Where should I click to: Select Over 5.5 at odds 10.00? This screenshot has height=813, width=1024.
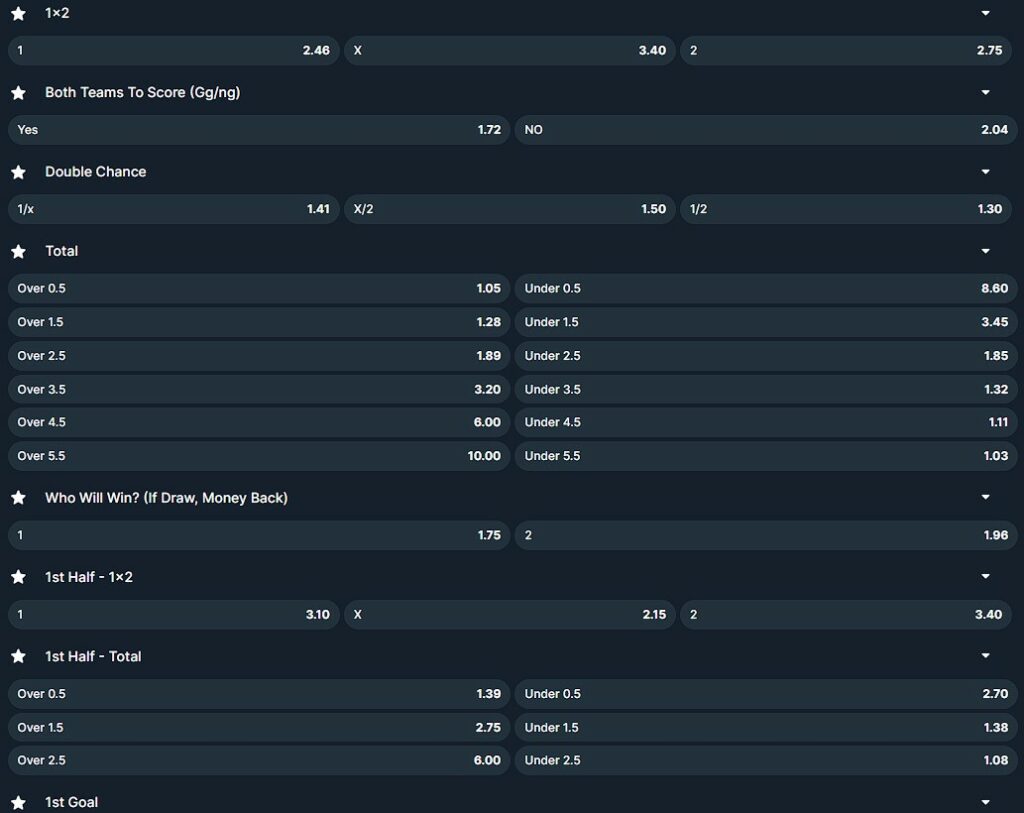pyautogui.click(x=259, y=455)
